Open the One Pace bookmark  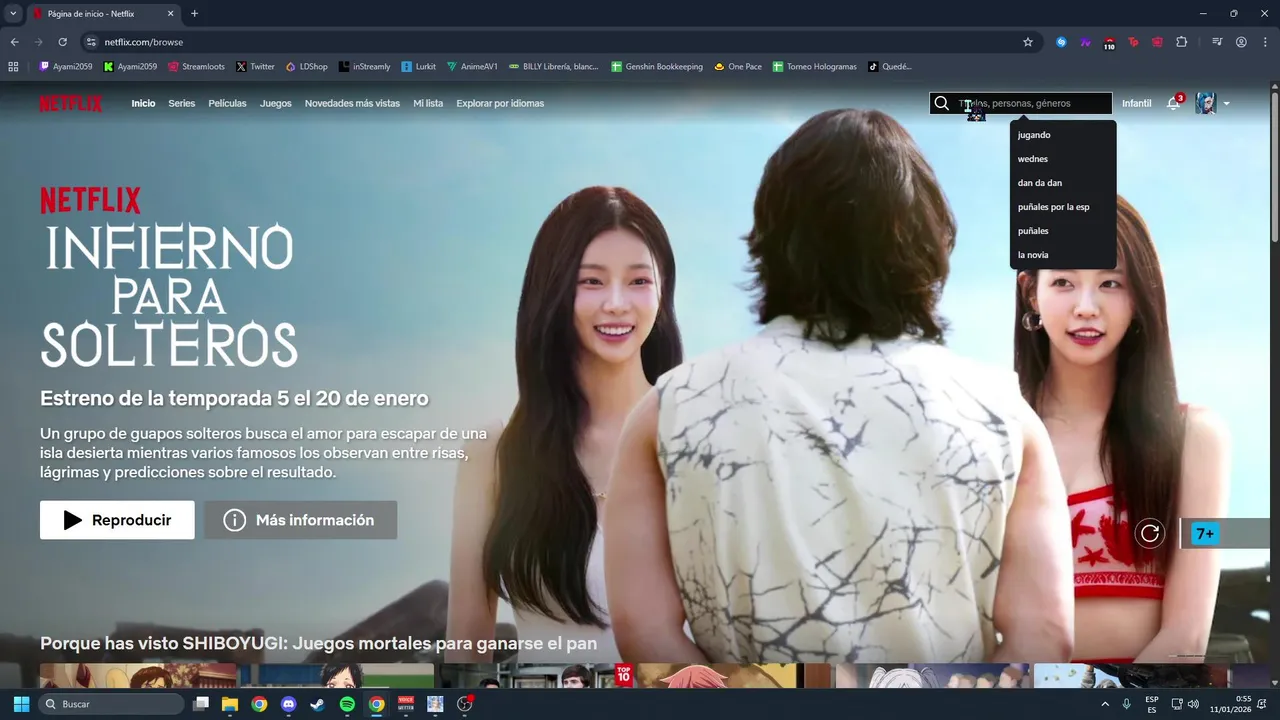tap(738, 67)
